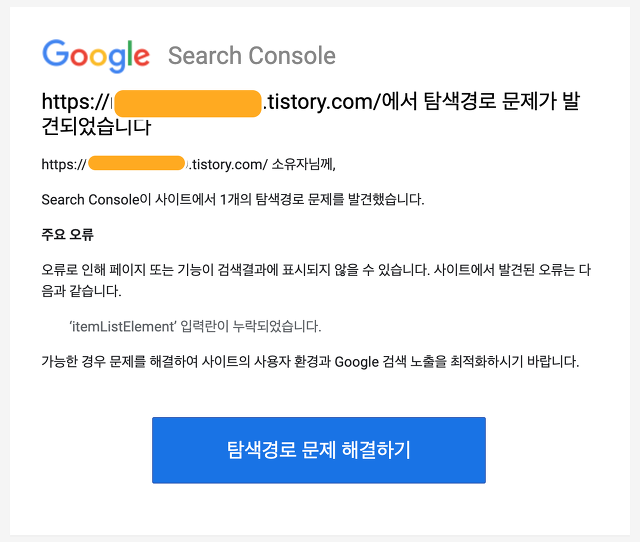The width and height of the screenshot is (640, 542).
Task: Click the Google logo
Action: tap(96, 56)
